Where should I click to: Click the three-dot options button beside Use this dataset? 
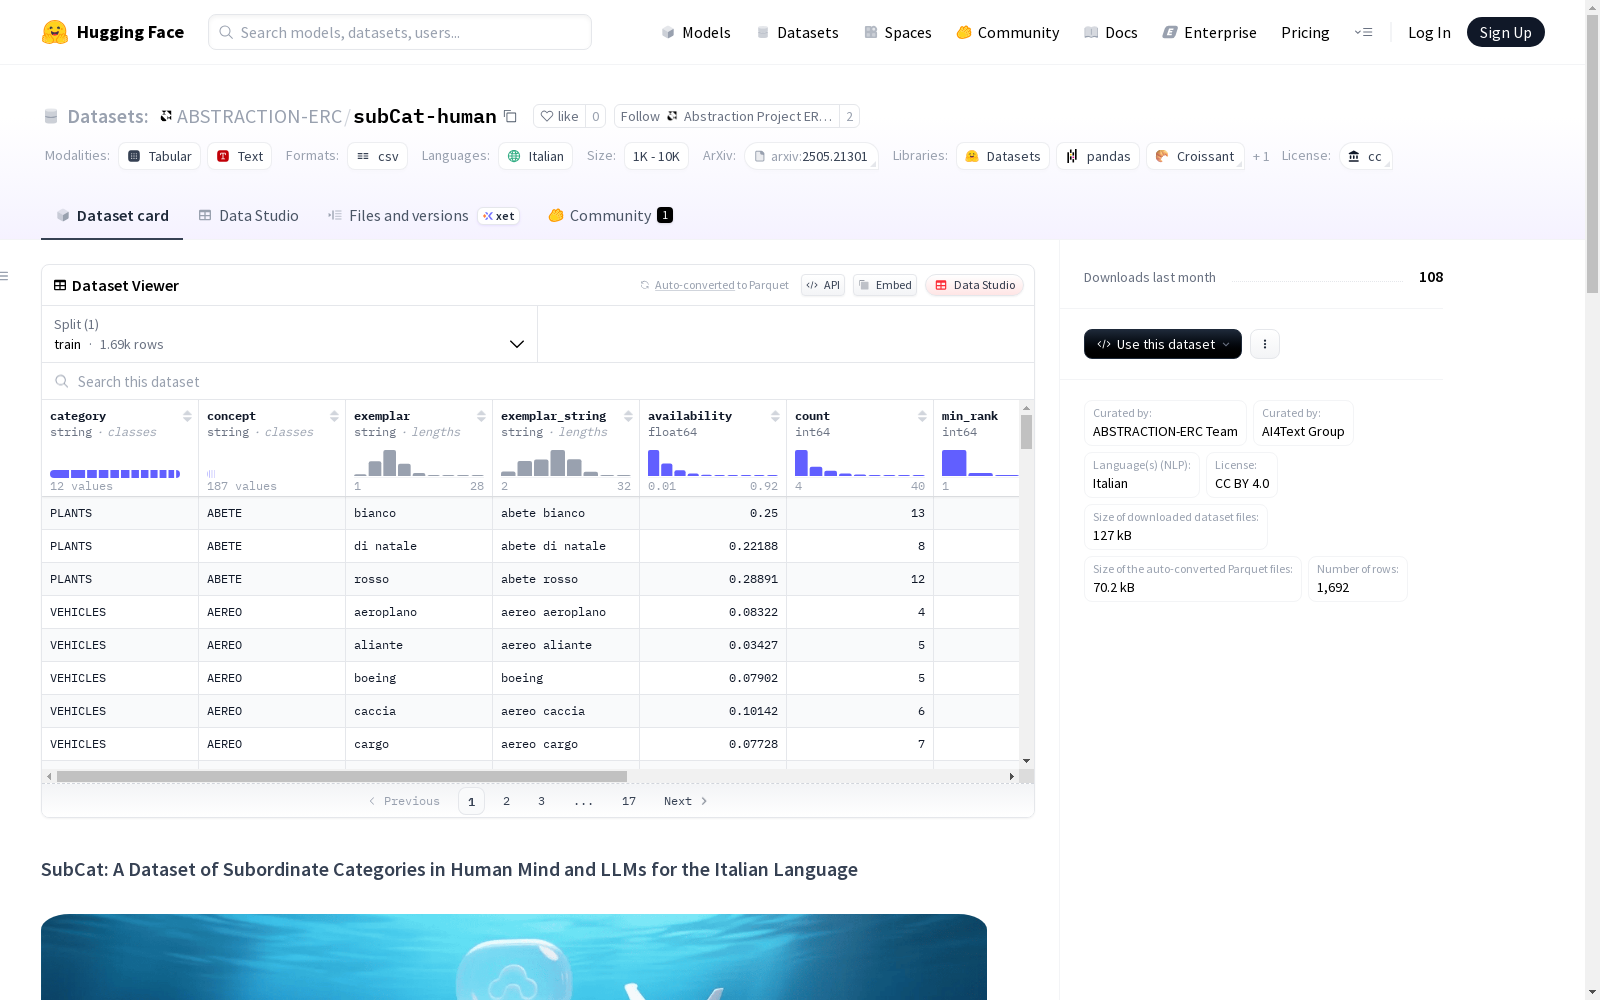[x=1265, y=344]
